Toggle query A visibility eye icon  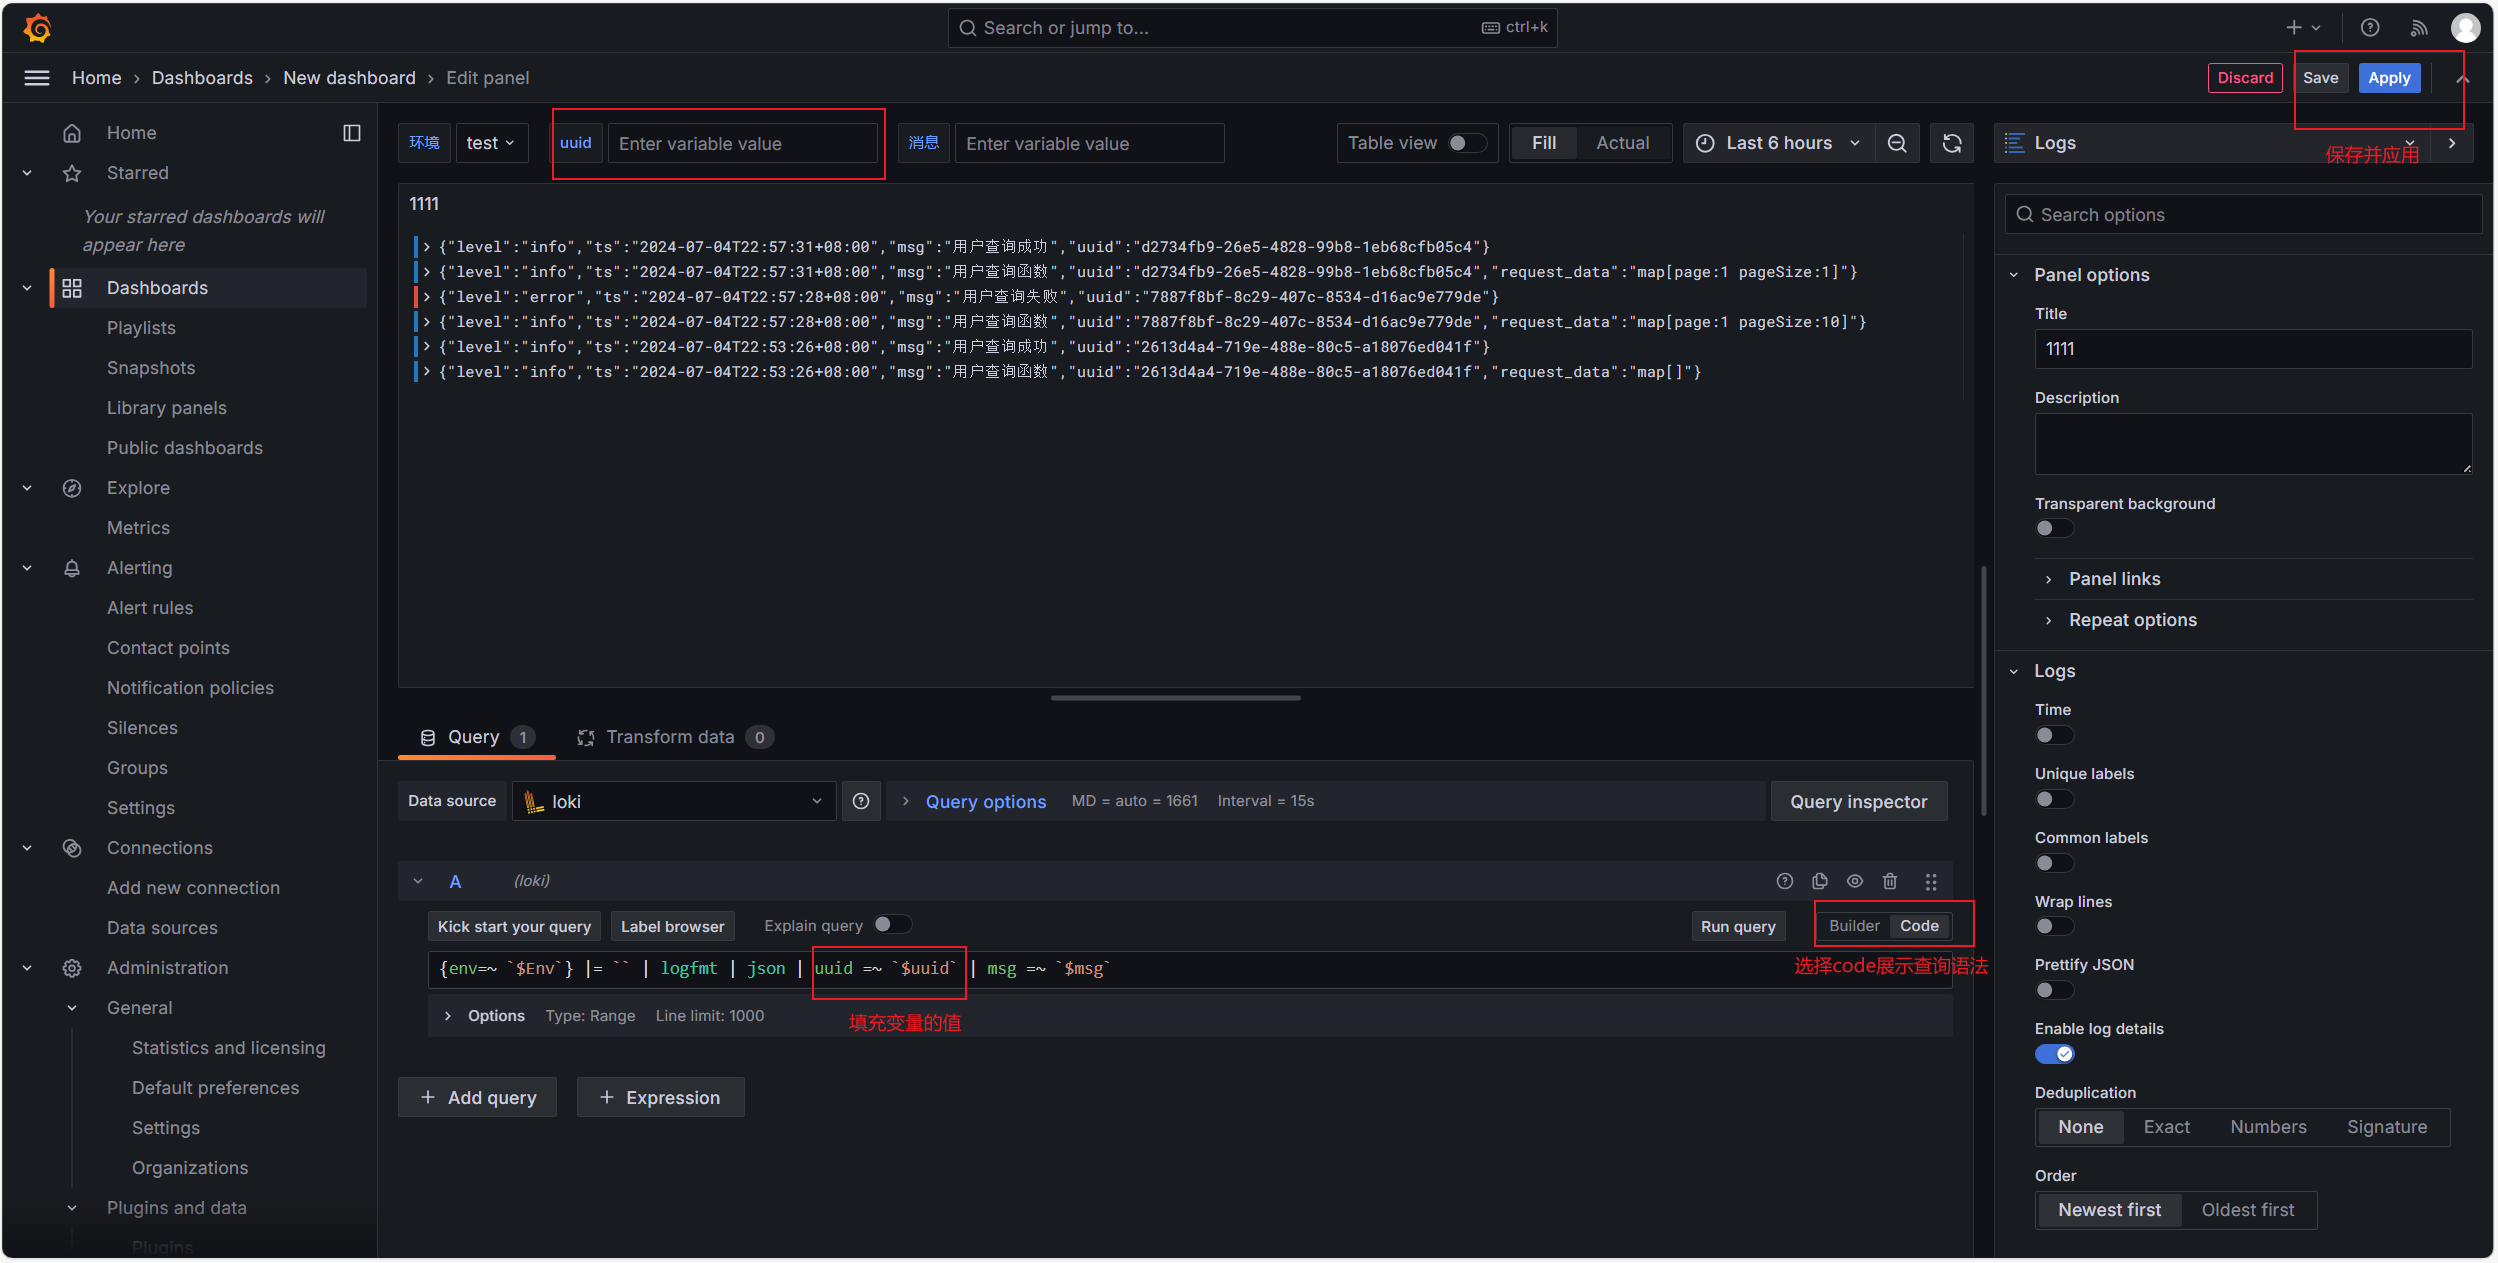(x=1855, y=881)
